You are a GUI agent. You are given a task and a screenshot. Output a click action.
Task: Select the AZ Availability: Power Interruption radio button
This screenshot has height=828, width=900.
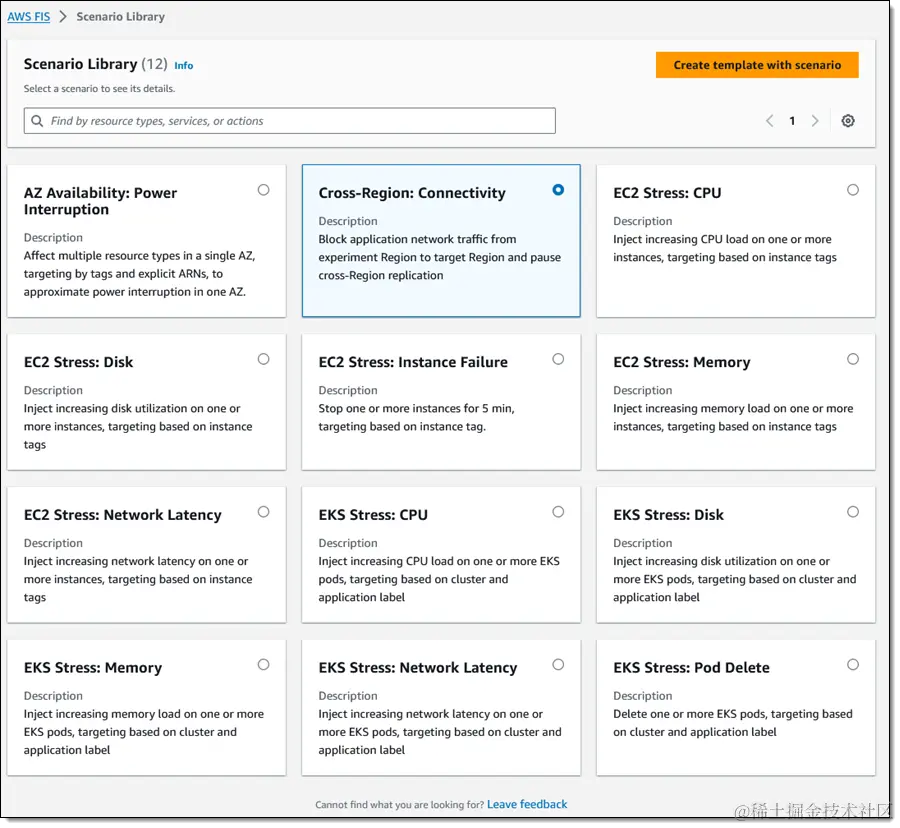point(265,191)
